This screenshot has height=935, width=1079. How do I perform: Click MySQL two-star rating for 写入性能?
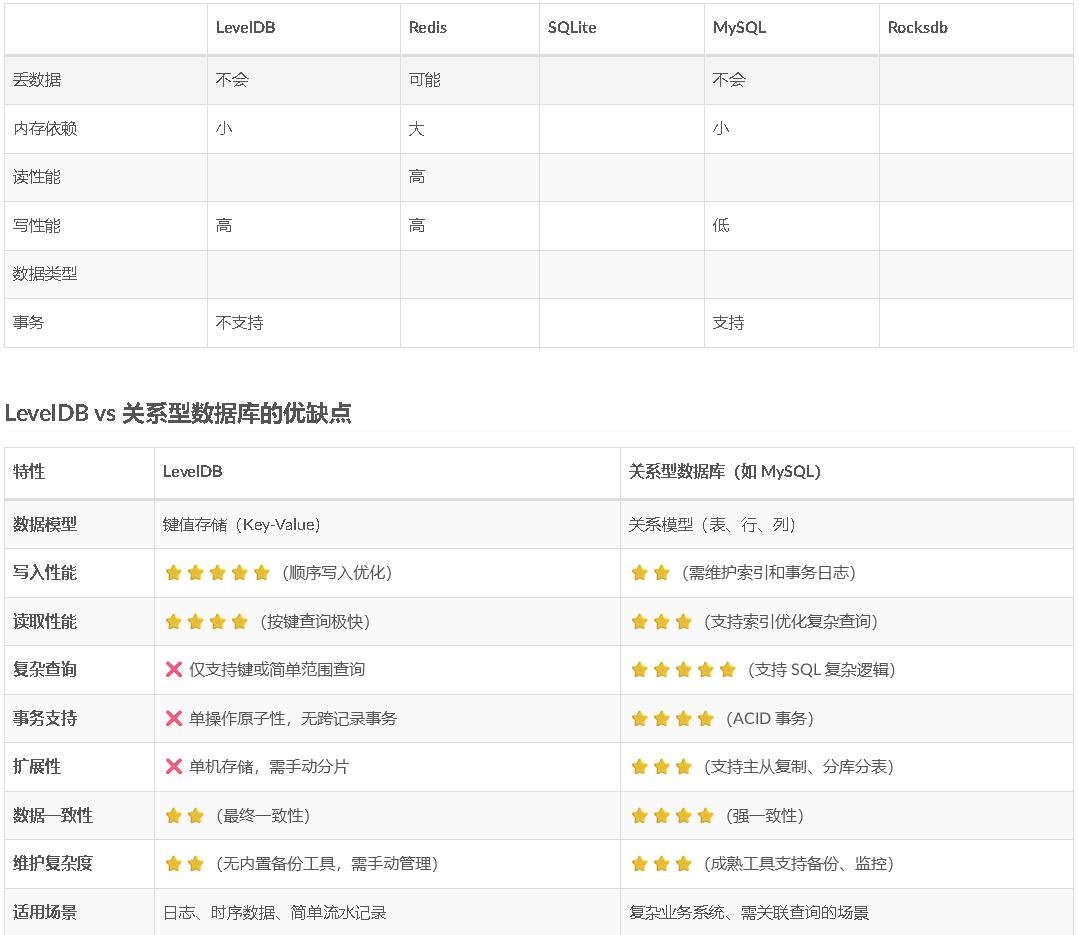coord(650,572)
